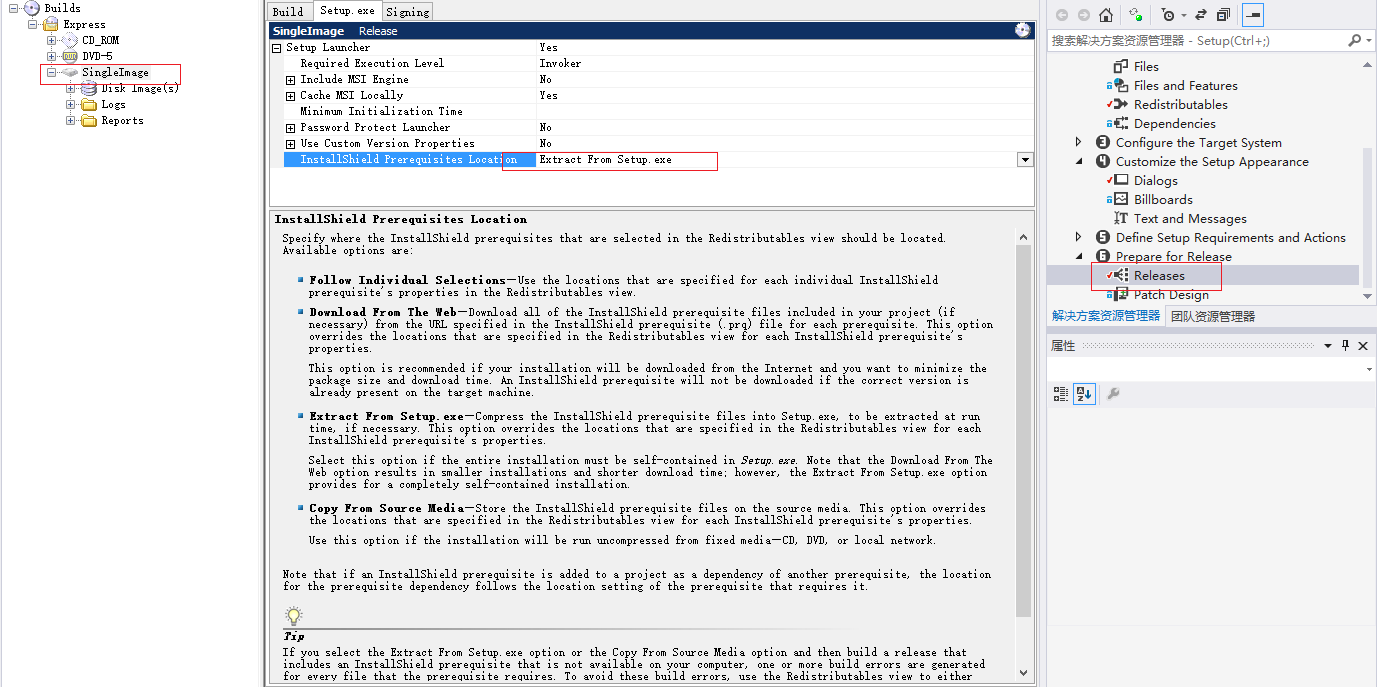Switch to the Signing tab
Image resolution: width=1377 pixels, height=687 pixels.
click(406, 11)
